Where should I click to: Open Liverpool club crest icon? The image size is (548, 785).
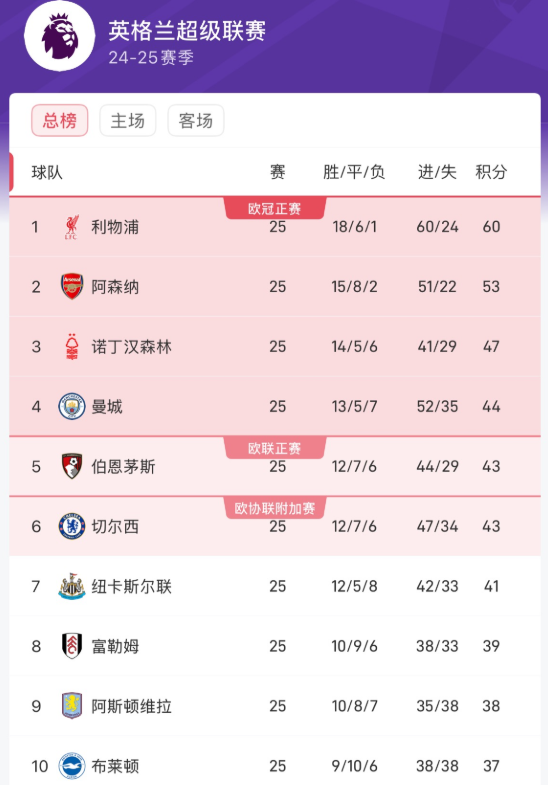(72, 227)
